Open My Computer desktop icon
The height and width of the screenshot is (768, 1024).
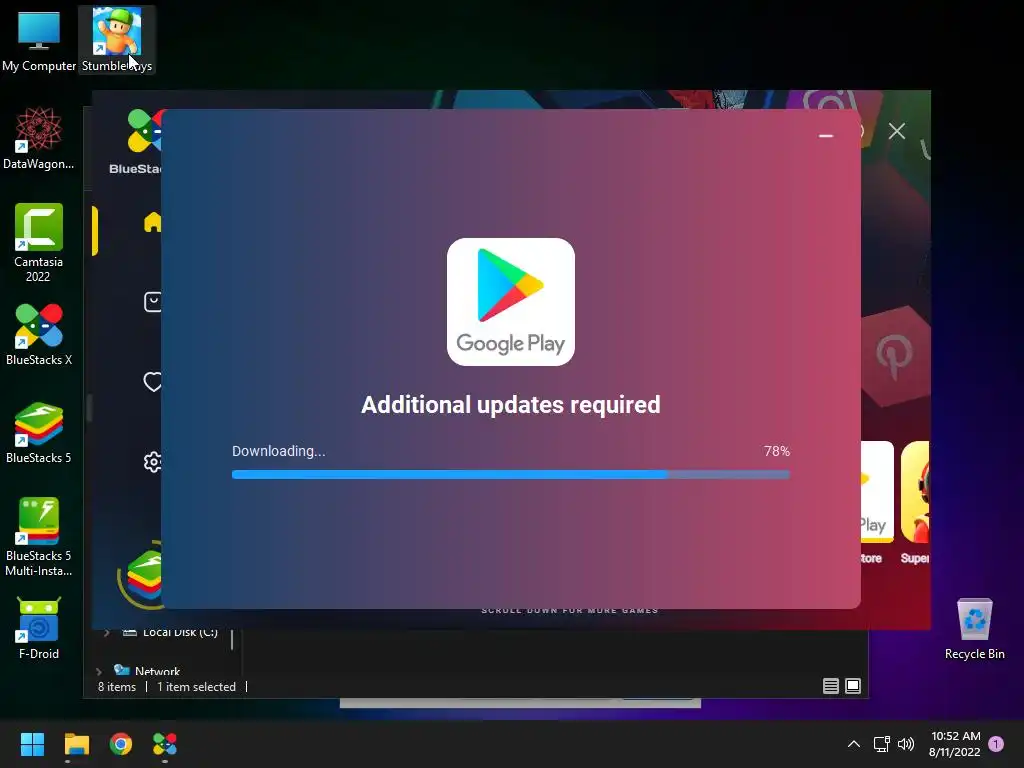(x=39, y=39)
